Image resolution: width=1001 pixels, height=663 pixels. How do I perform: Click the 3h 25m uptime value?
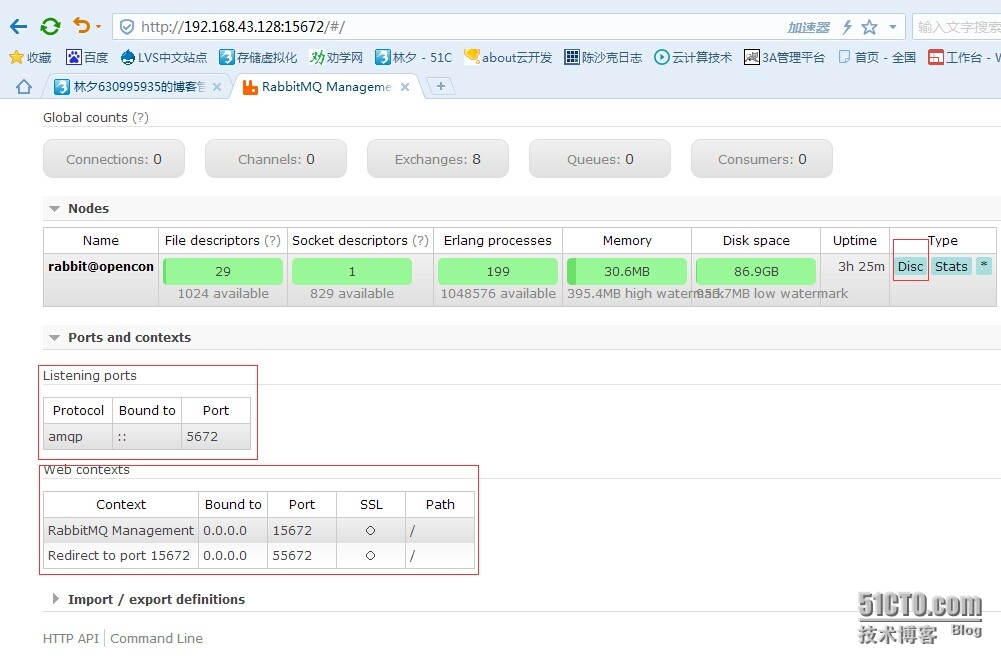point(861,267)
